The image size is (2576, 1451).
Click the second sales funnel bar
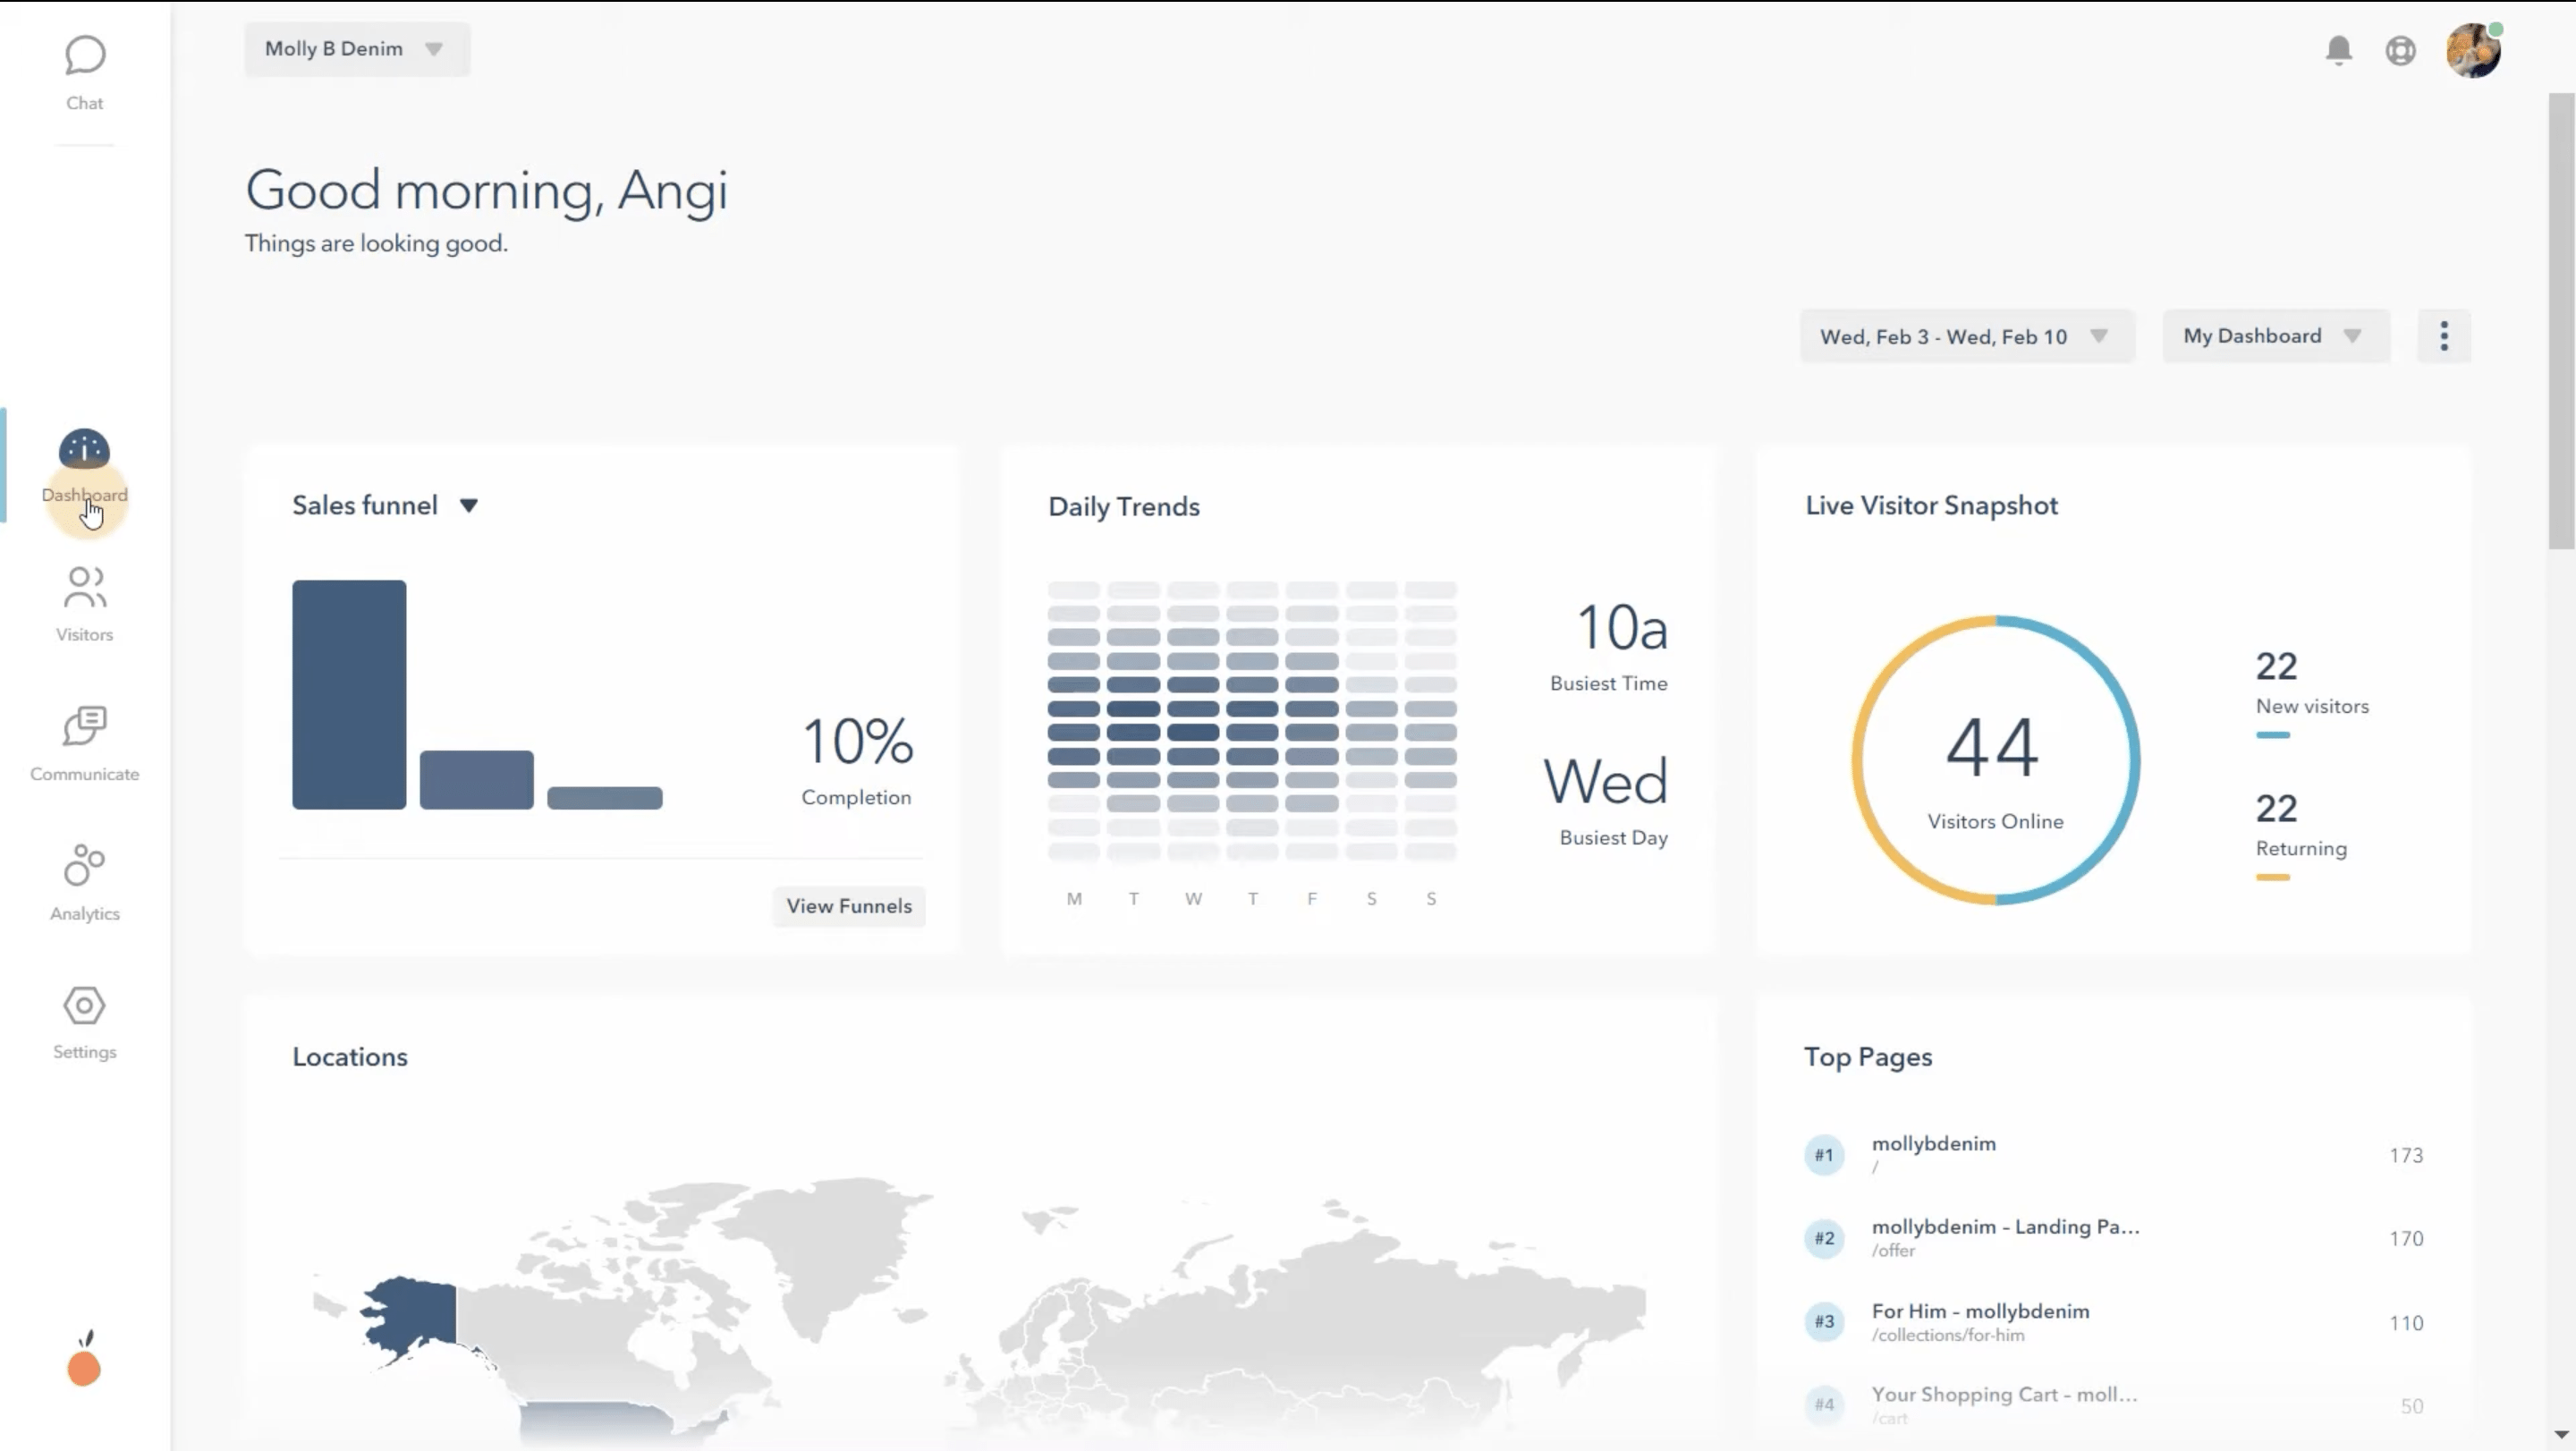click(x=477, y=779)
